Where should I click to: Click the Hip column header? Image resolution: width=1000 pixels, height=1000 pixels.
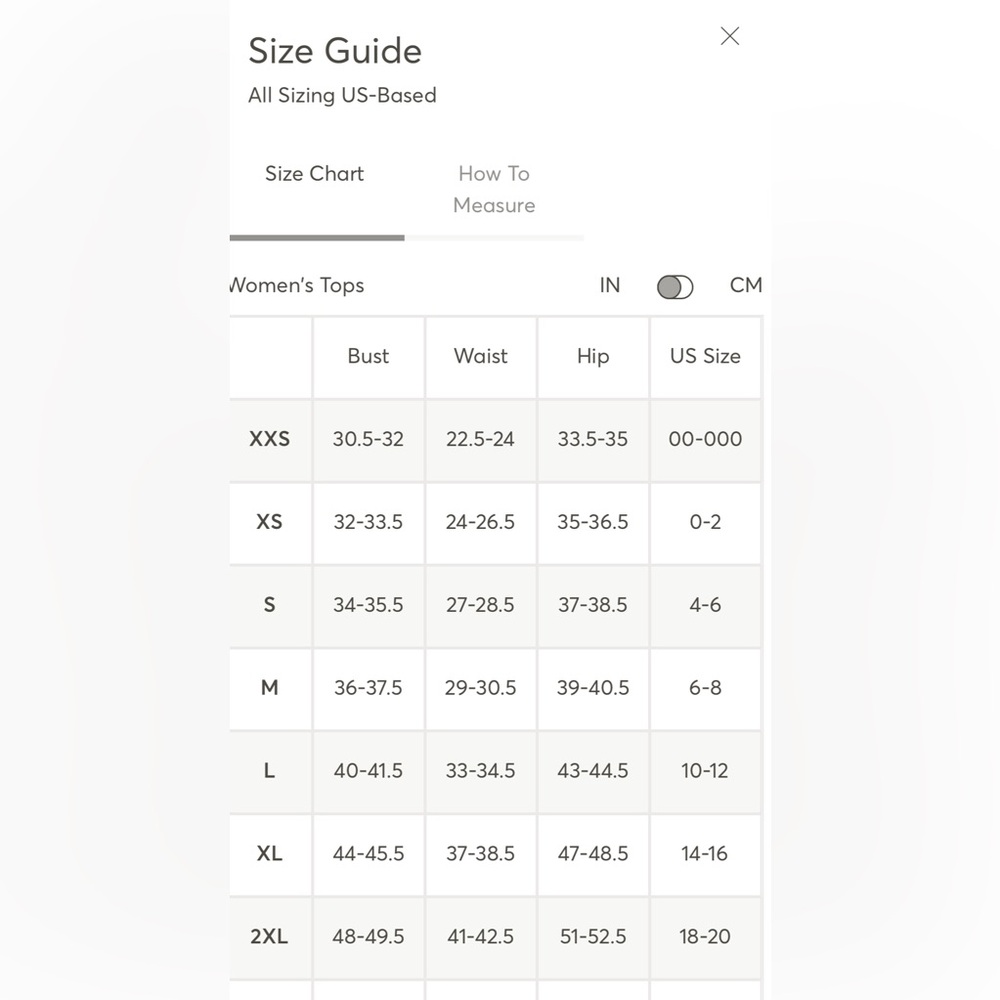click(593, 356)
